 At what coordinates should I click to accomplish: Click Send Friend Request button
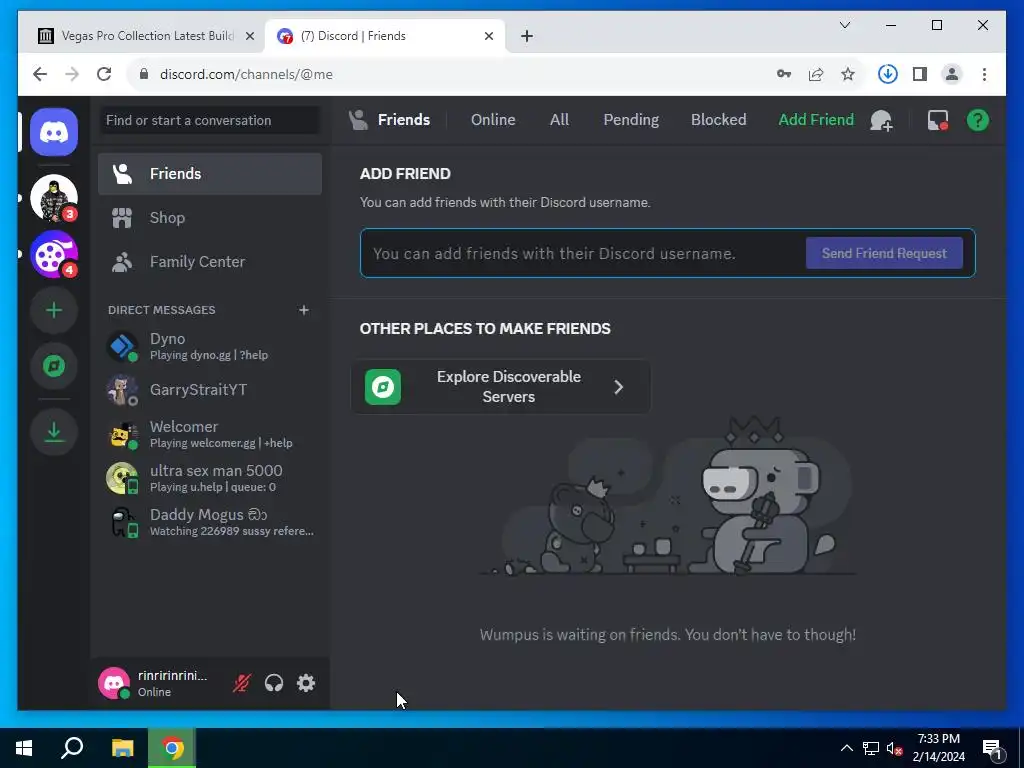pos(884,253)
